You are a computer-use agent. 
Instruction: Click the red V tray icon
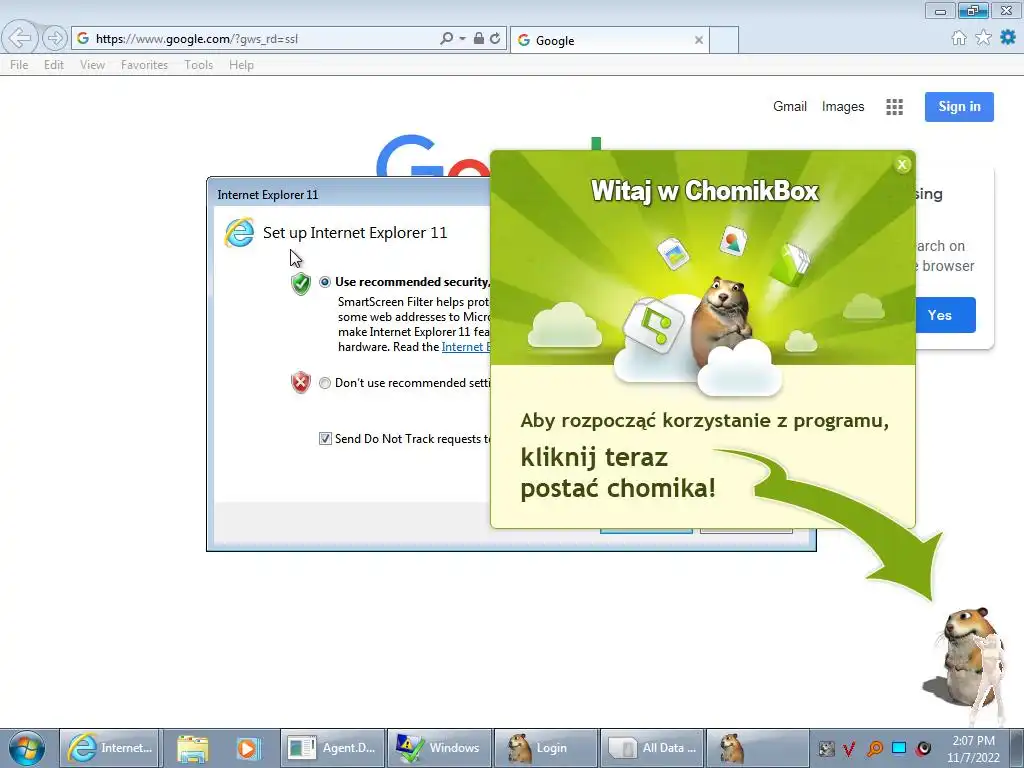pyautogui.click(x=850, y=748)
